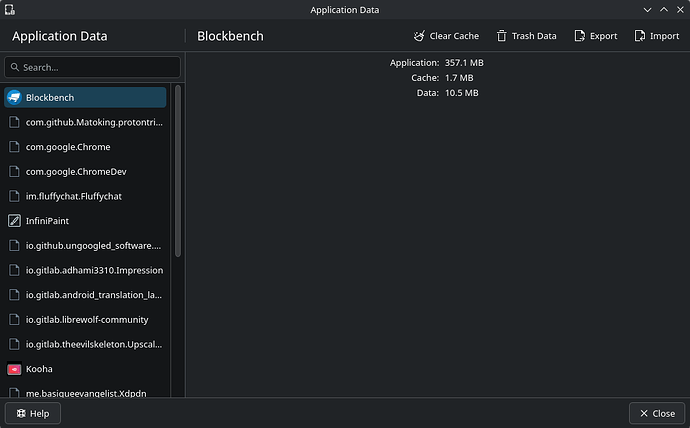Click the Import label text
This screenshot has width=690, height=428.
coord(664,36)
